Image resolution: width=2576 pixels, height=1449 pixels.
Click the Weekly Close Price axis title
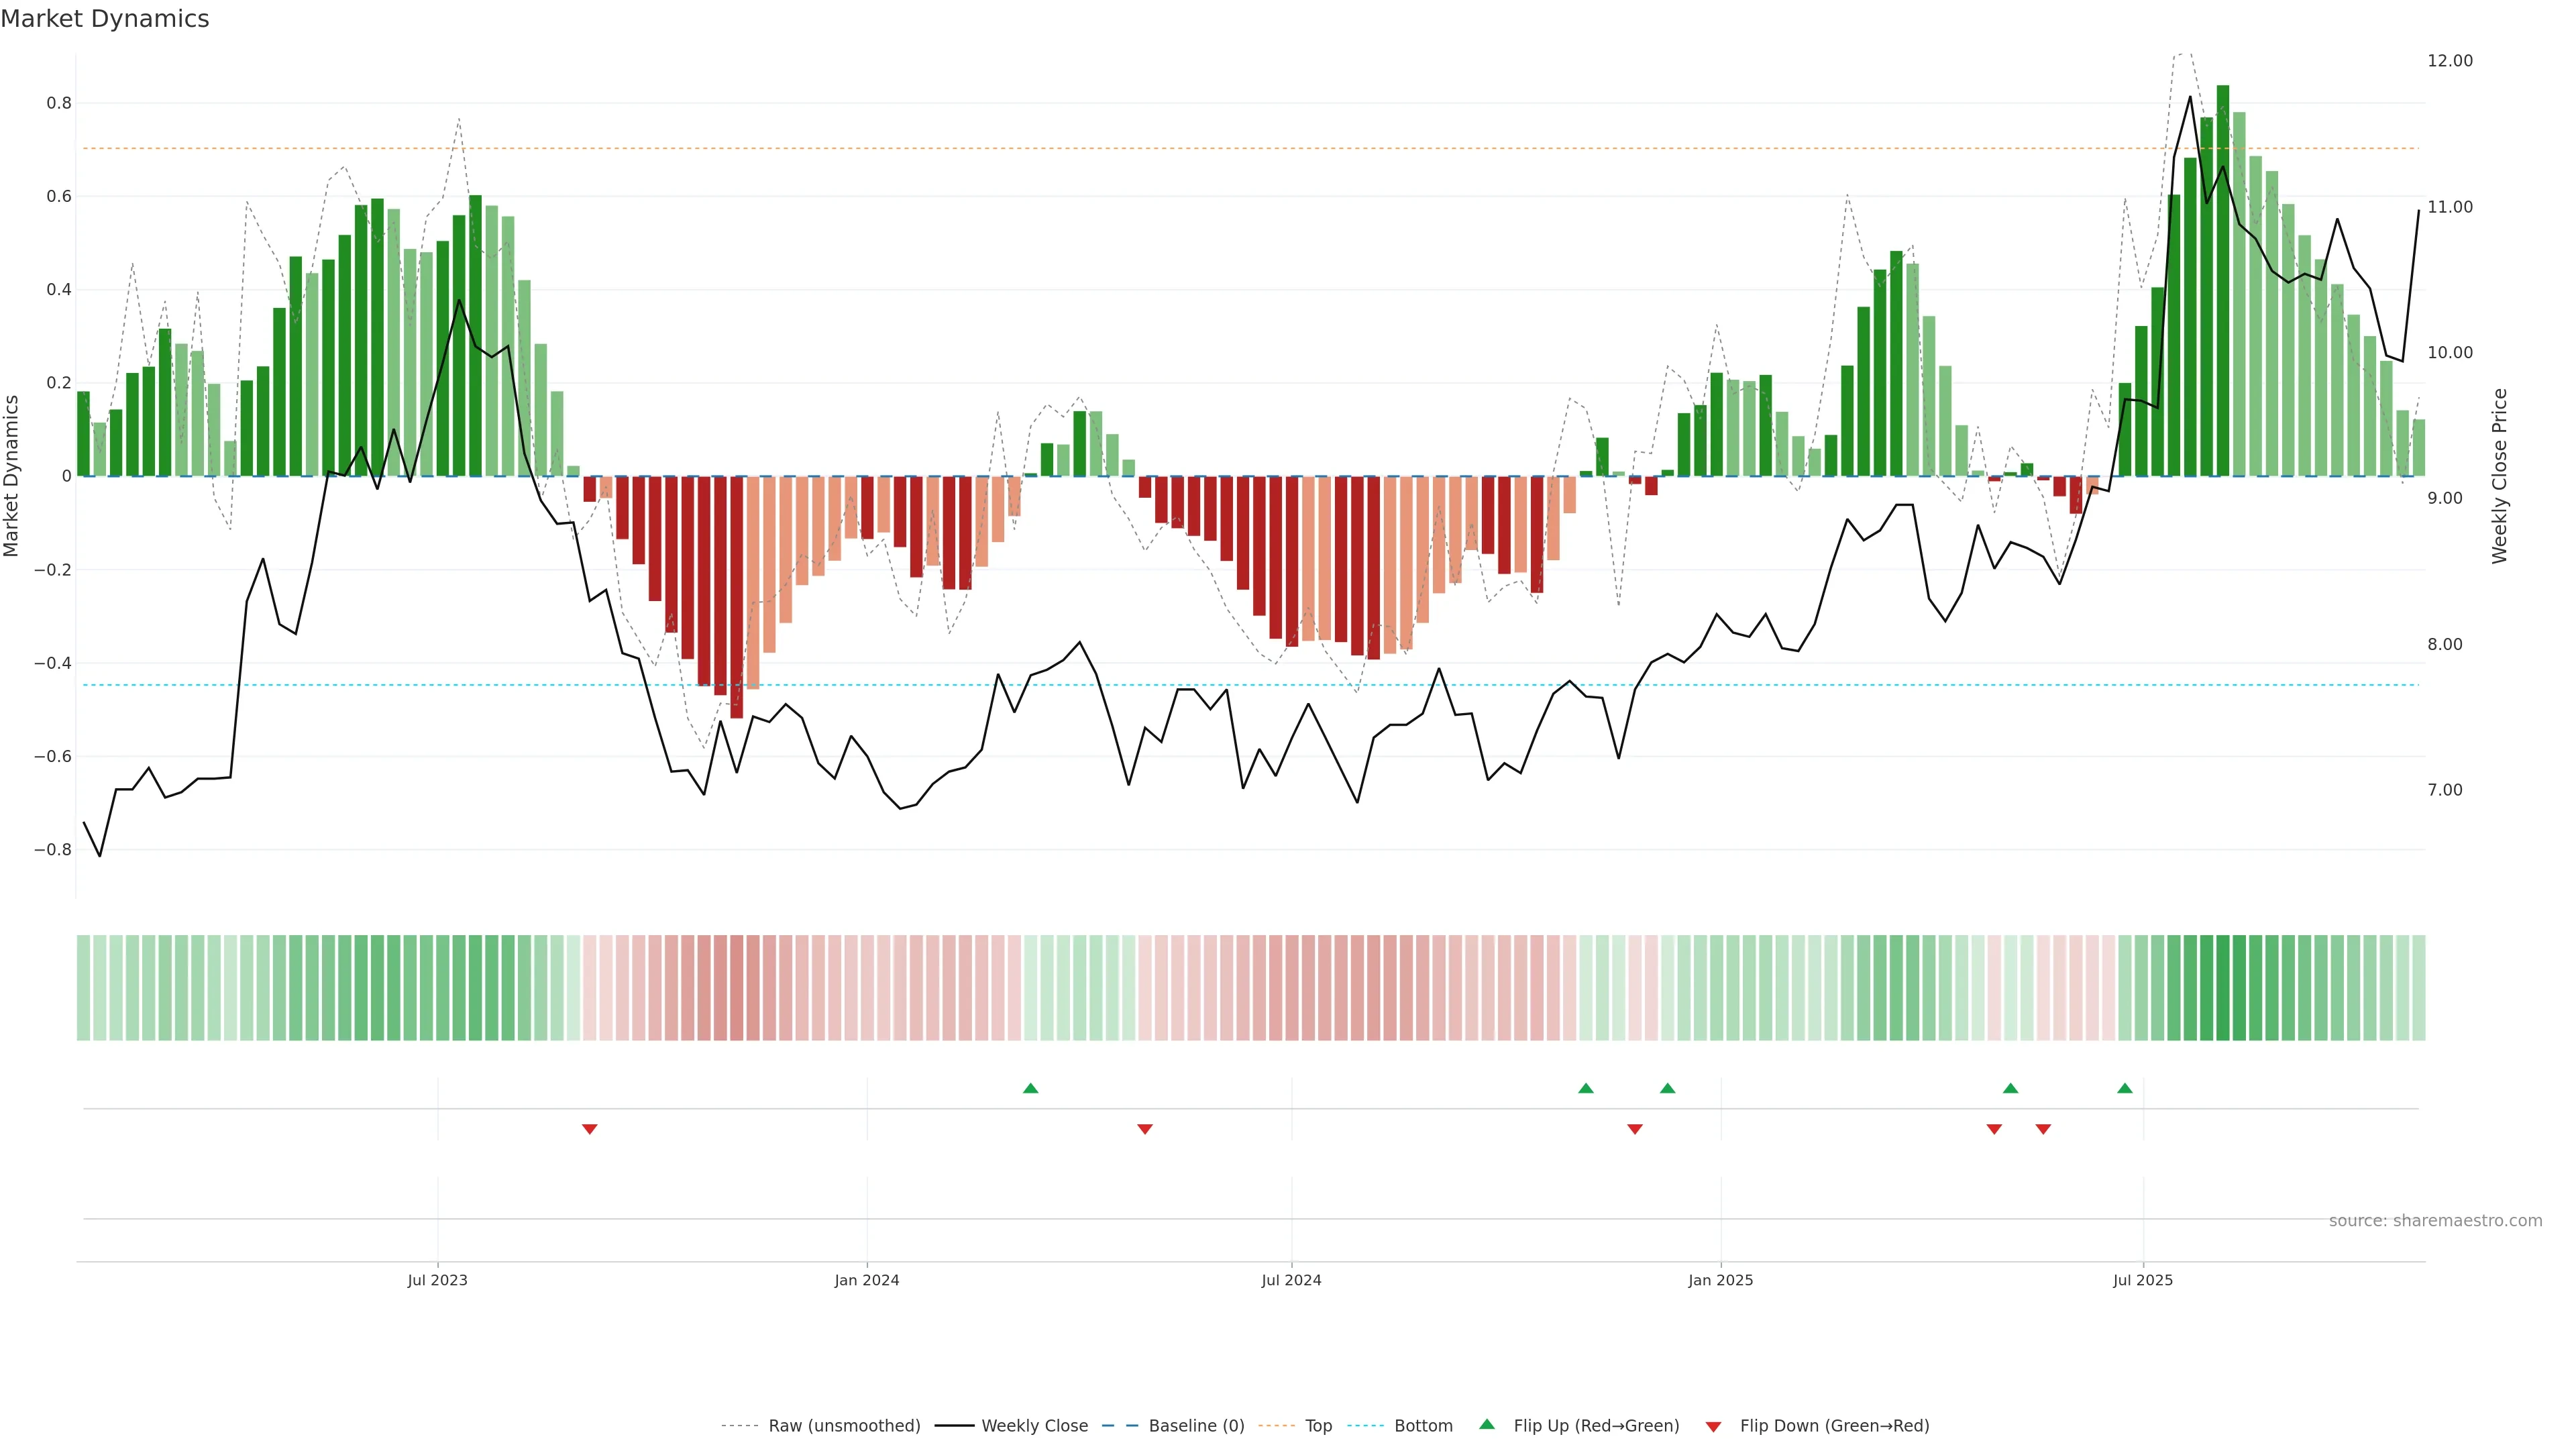pyautogui.click(x=2499, y=476)
